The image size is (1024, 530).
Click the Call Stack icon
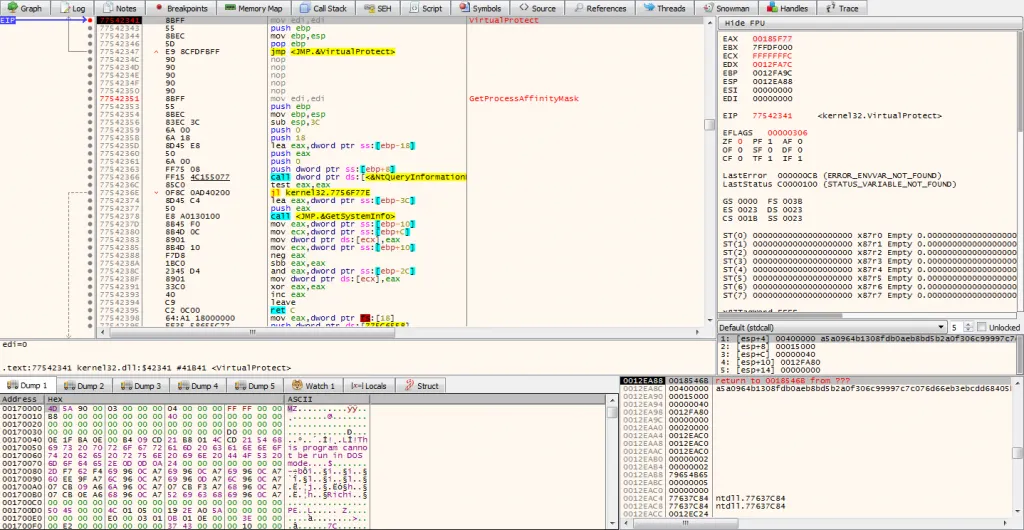click(303, 8)
